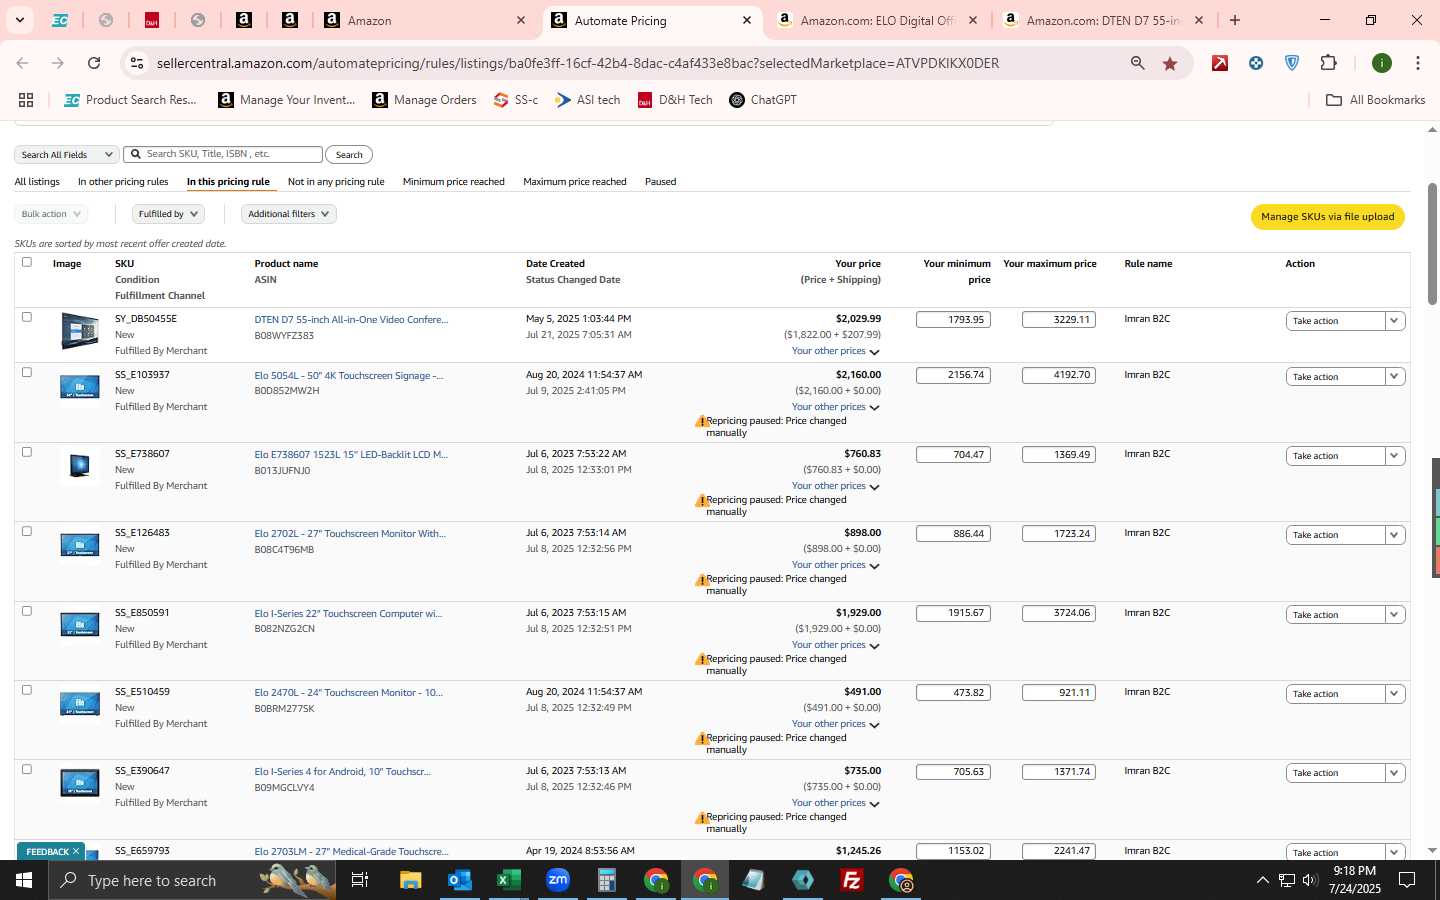The height and width of the screenshot is (900, 1440).
Task: Switch to the Paused tab
Action: pos(660,182)
